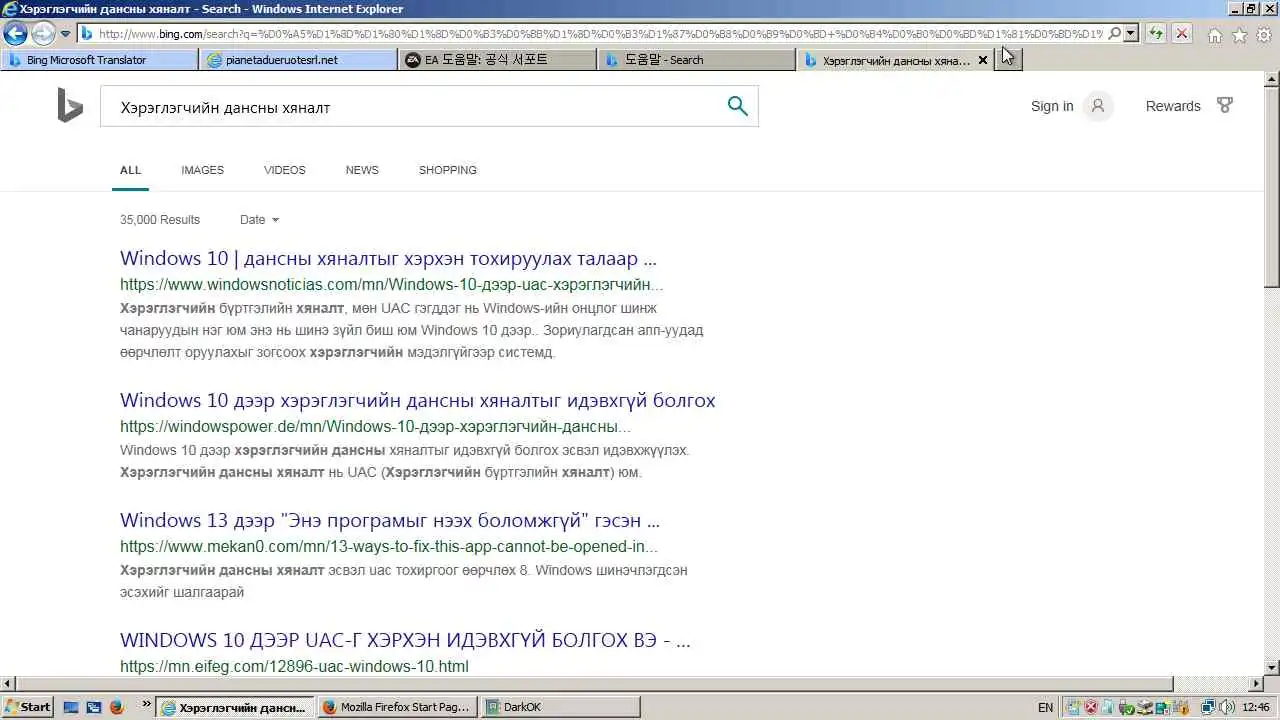Activate the Хэрэглэгчийн дансн... taskbar button
The height and width of the screenshot is (720, 1280).
tap(235, 707)
